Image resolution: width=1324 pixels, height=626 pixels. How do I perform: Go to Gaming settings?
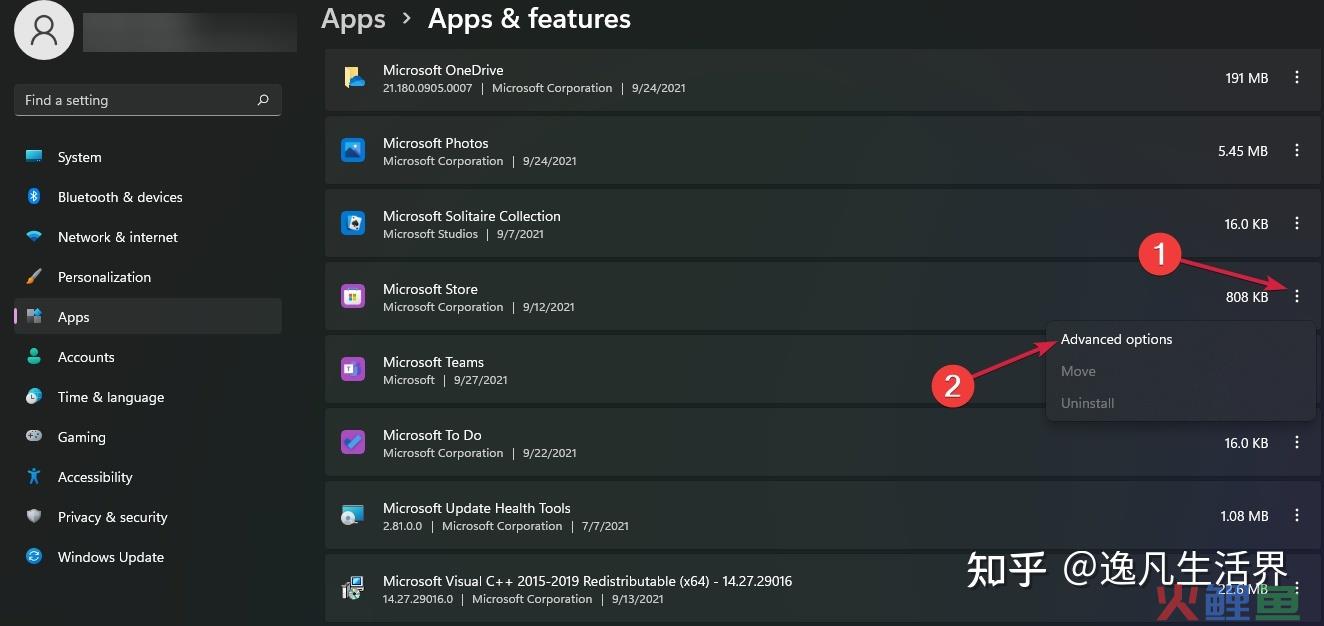pos(148,437)
